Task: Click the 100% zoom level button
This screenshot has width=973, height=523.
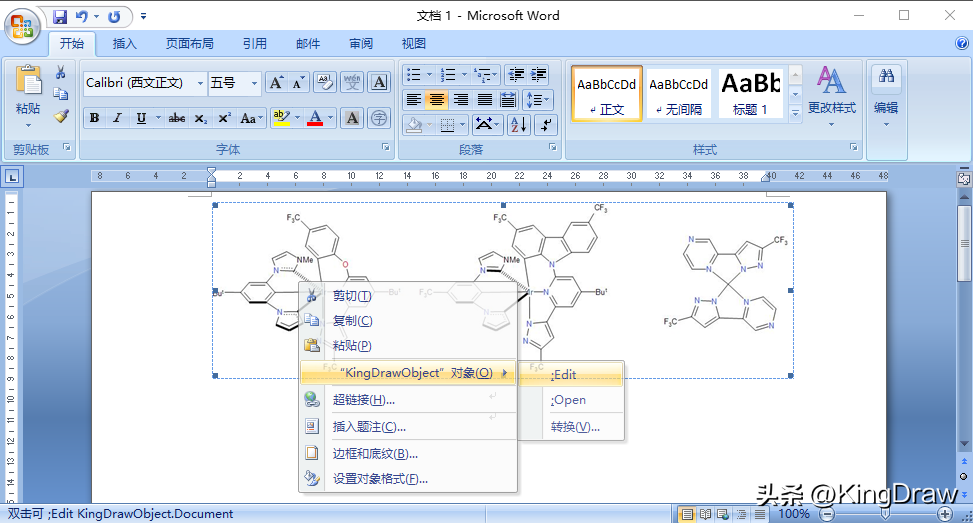Action: (794, 514)
